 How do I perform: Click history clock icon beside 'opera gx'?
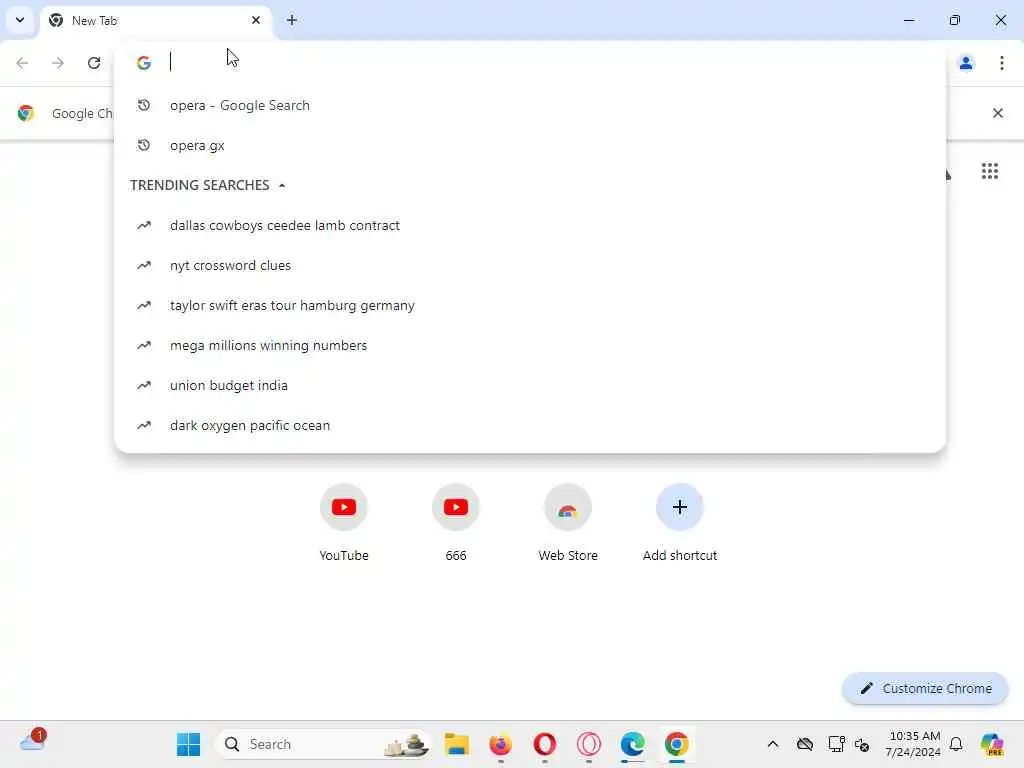click(x=144, y=145)
